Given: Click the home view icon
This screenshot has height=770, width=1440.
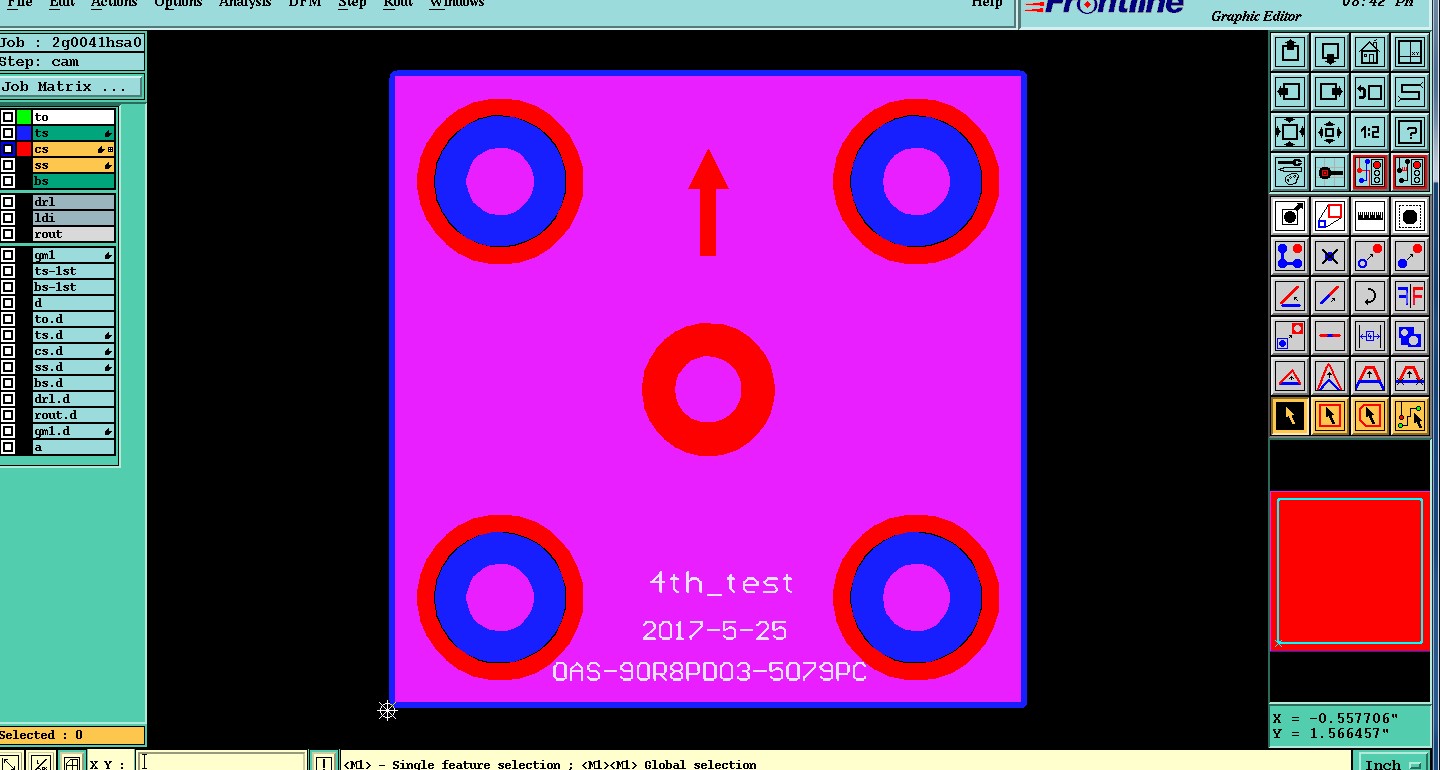Looking at the screenshot, I should click(x=1370, y=52).
